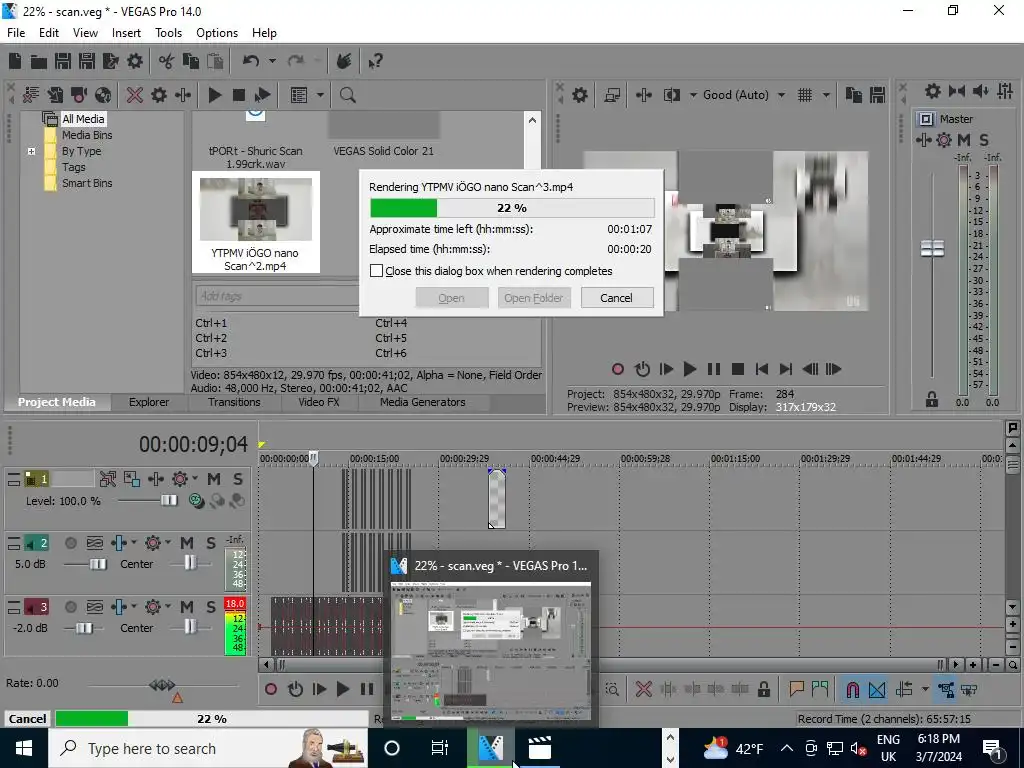Select All Media in the media tree
The width and height of the screenshot is (1024, 768).
[x=83, y=119]
